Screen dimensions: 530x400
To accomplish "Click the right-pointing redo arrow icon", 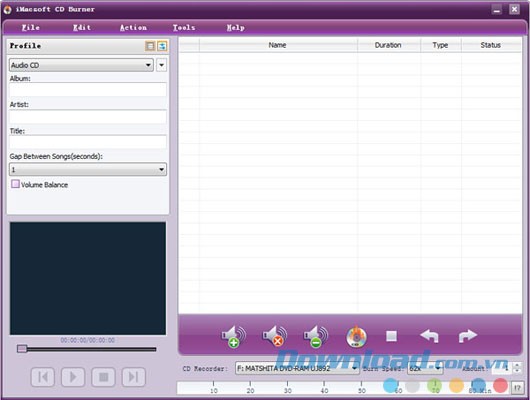I will (x=468, y=336).
